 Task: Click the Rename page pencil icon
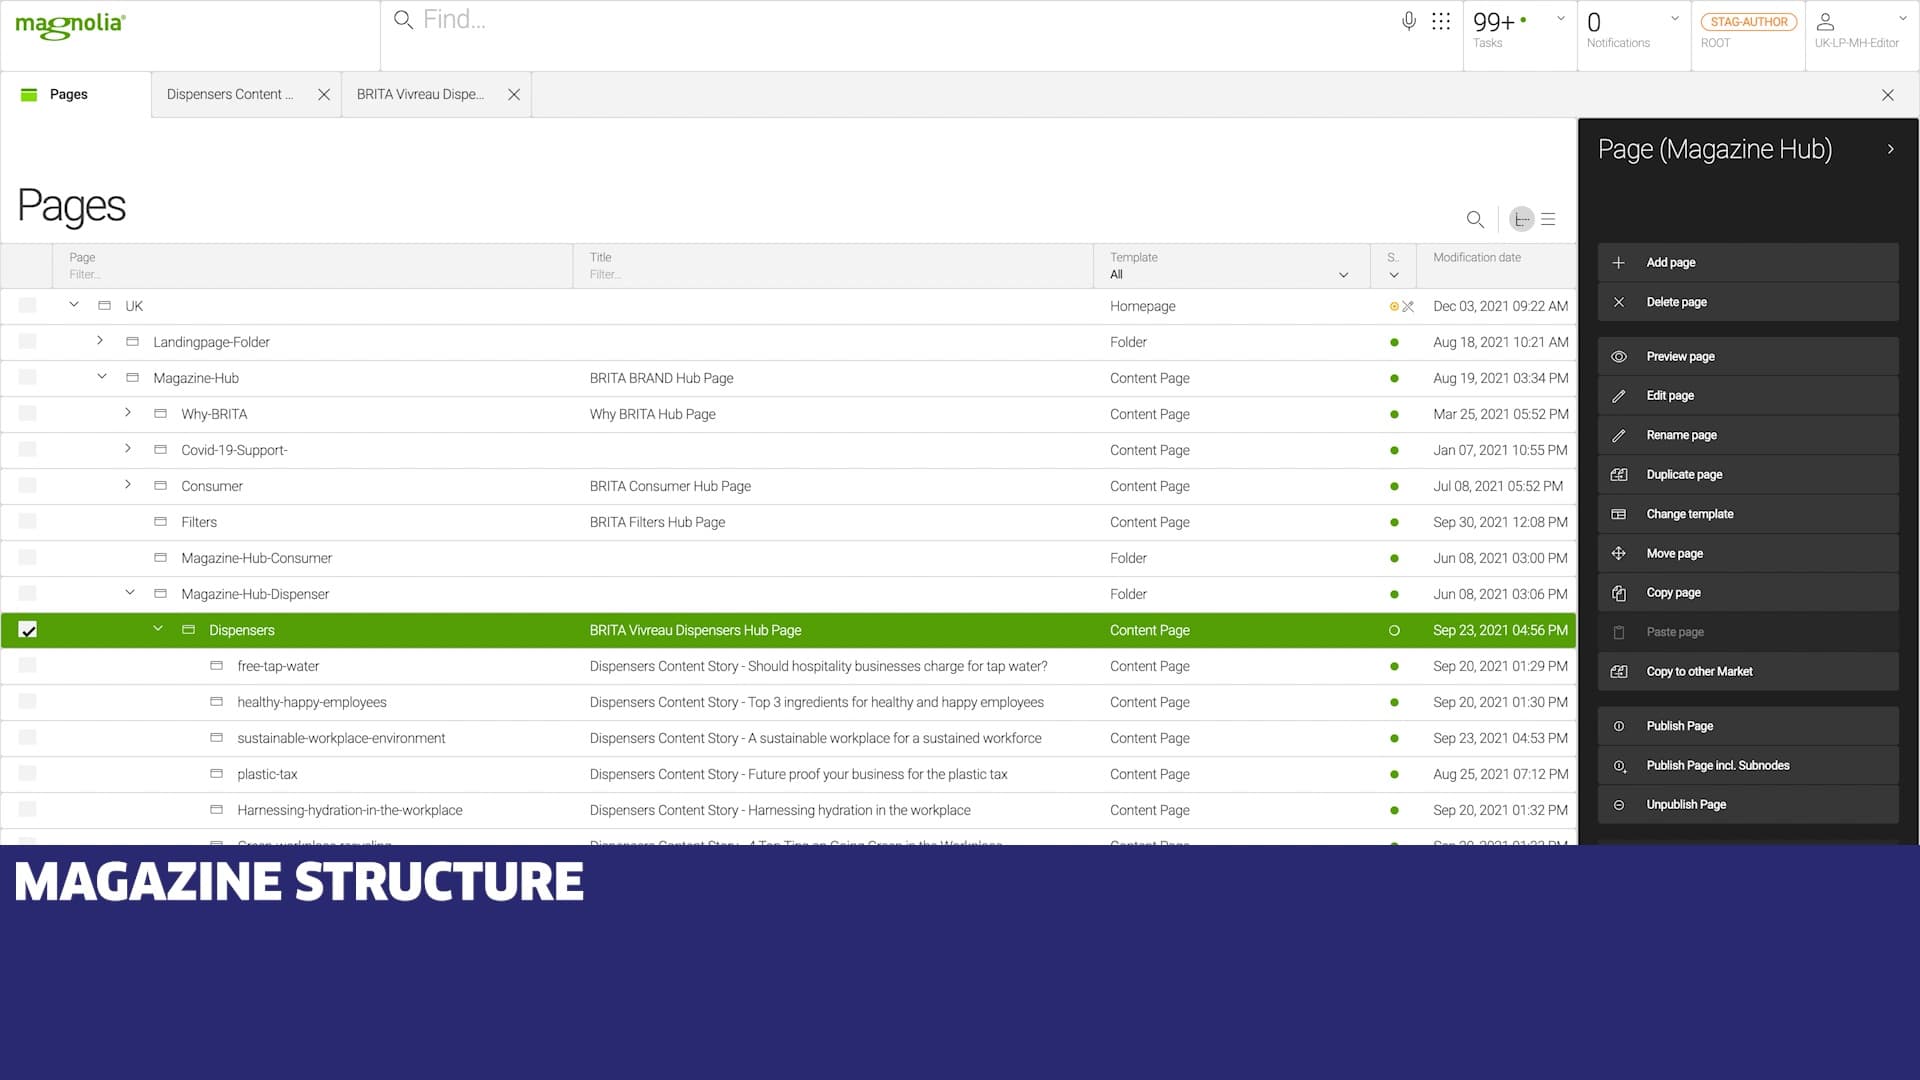click(x=1619, y=435)
